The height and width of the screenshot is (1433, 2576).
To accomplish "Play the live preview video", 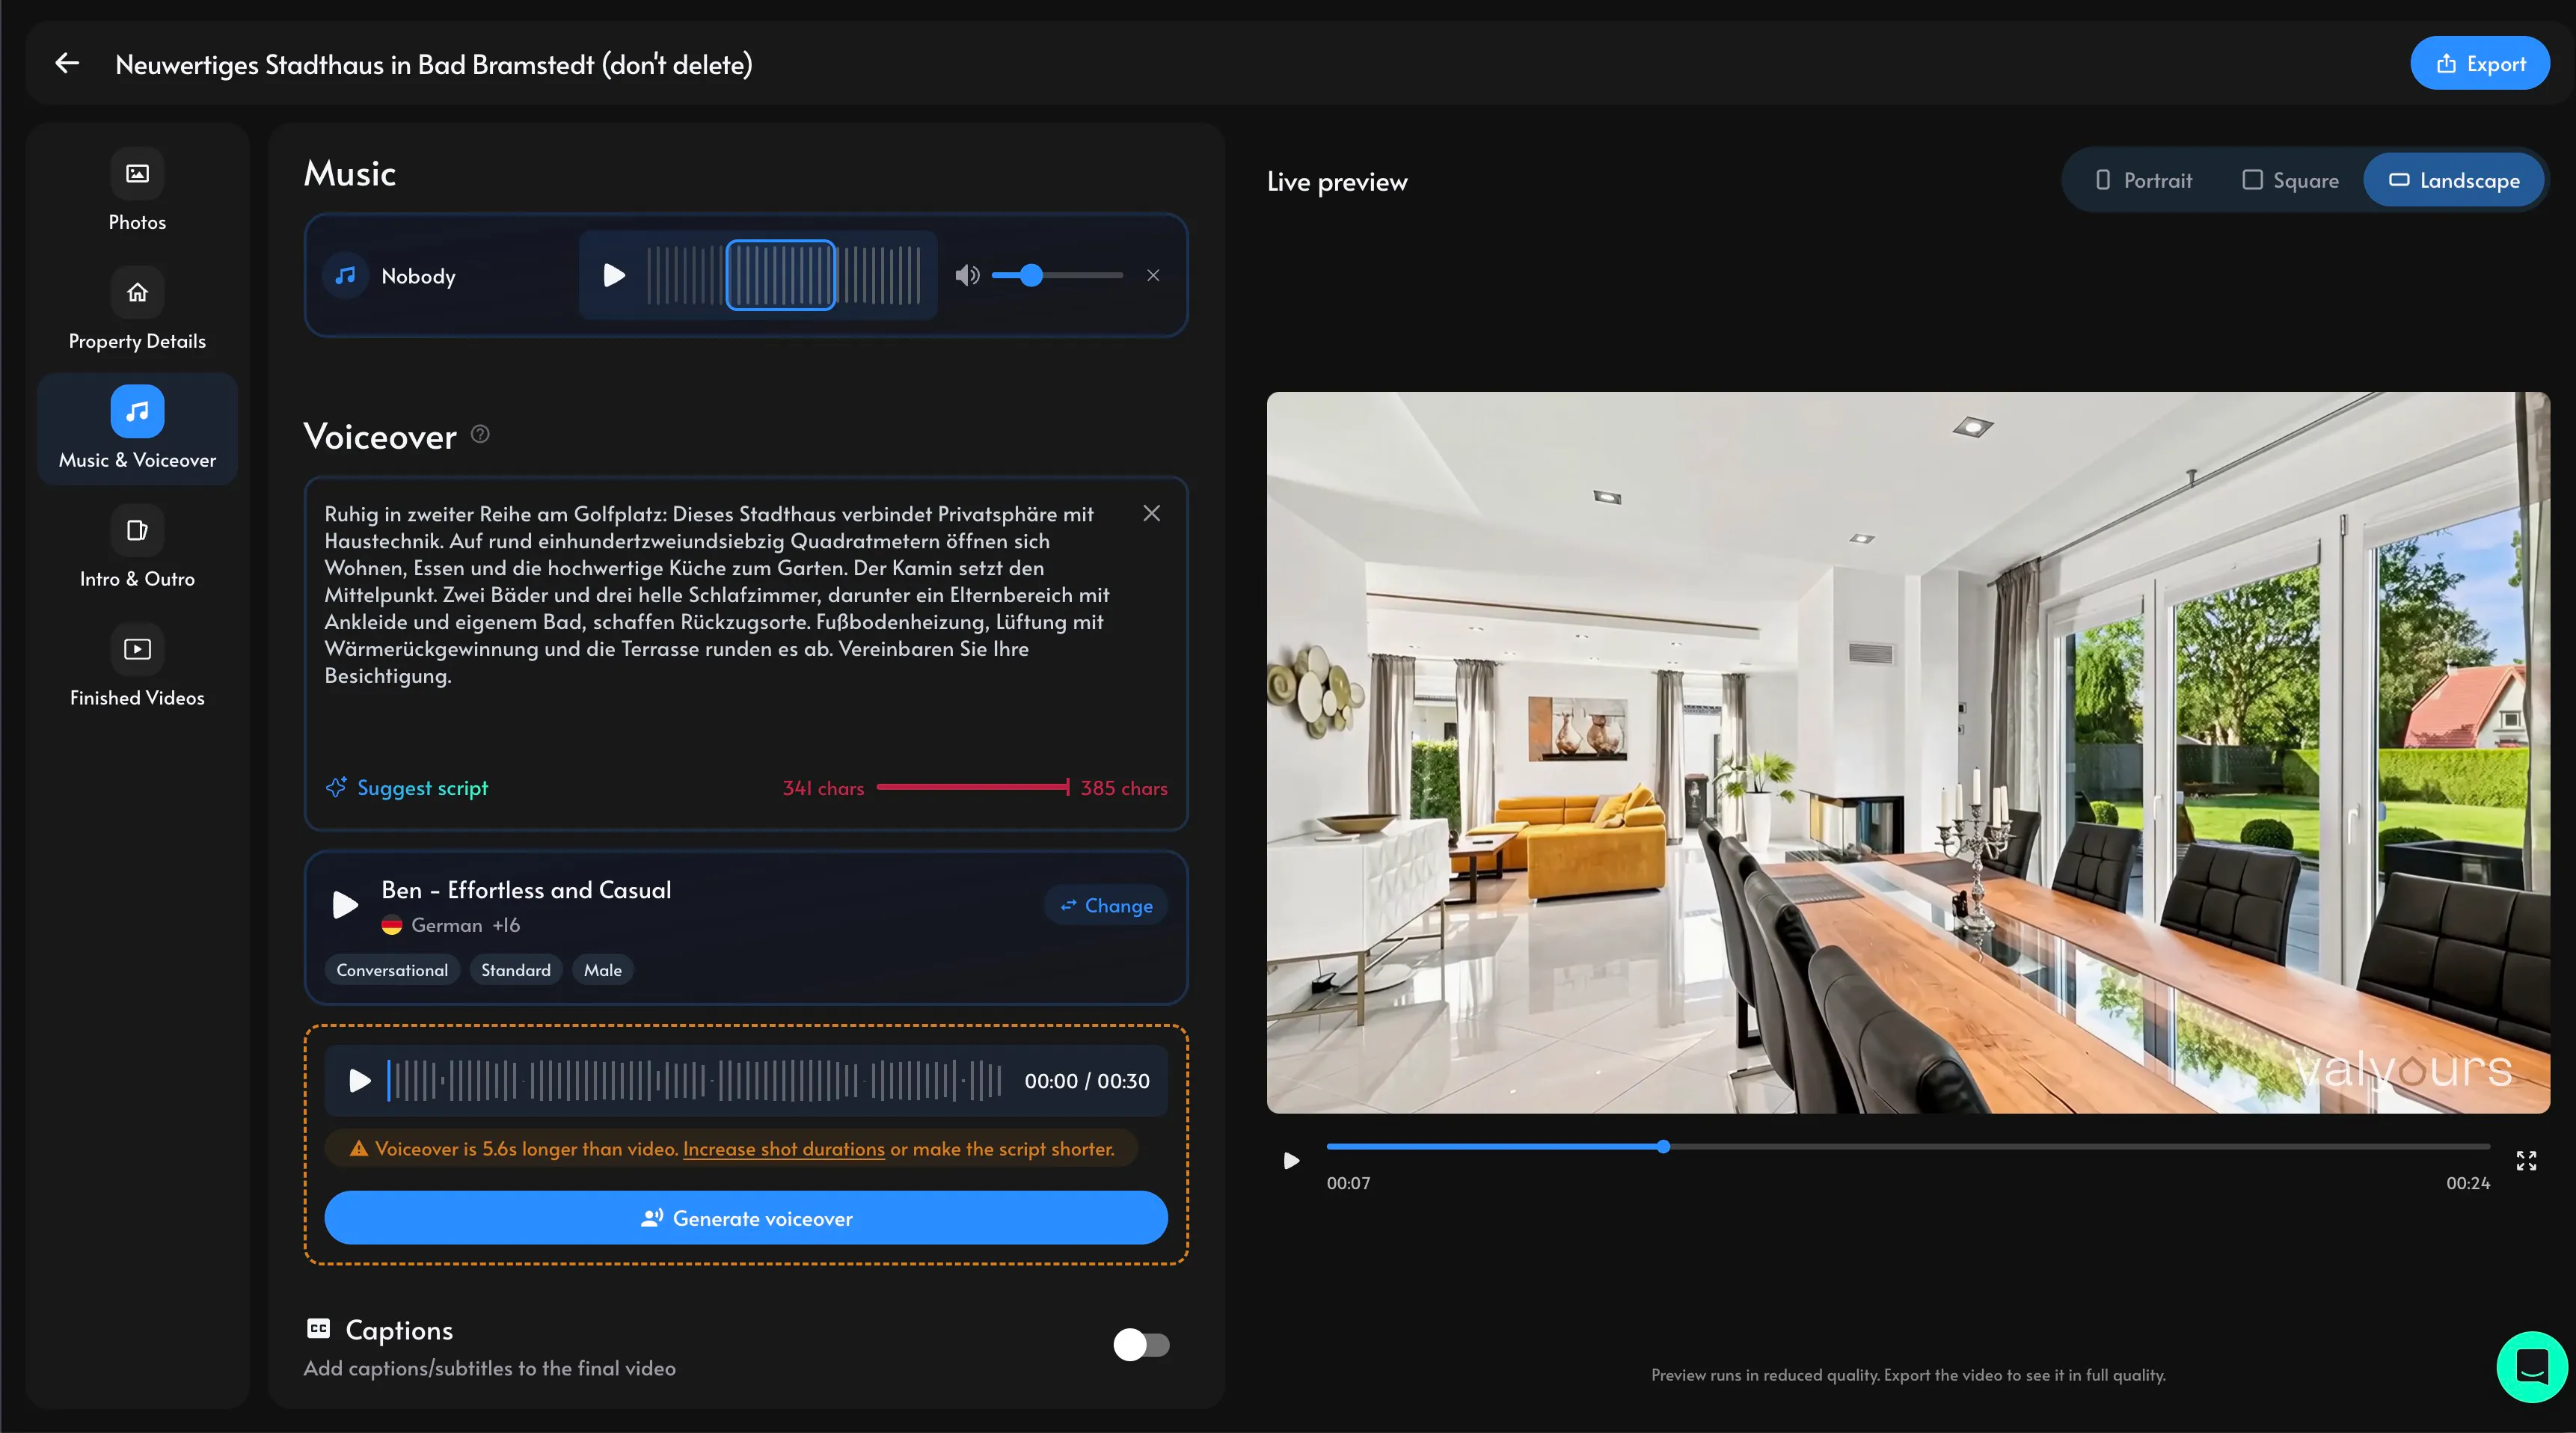I will tap(1291, 1161).
